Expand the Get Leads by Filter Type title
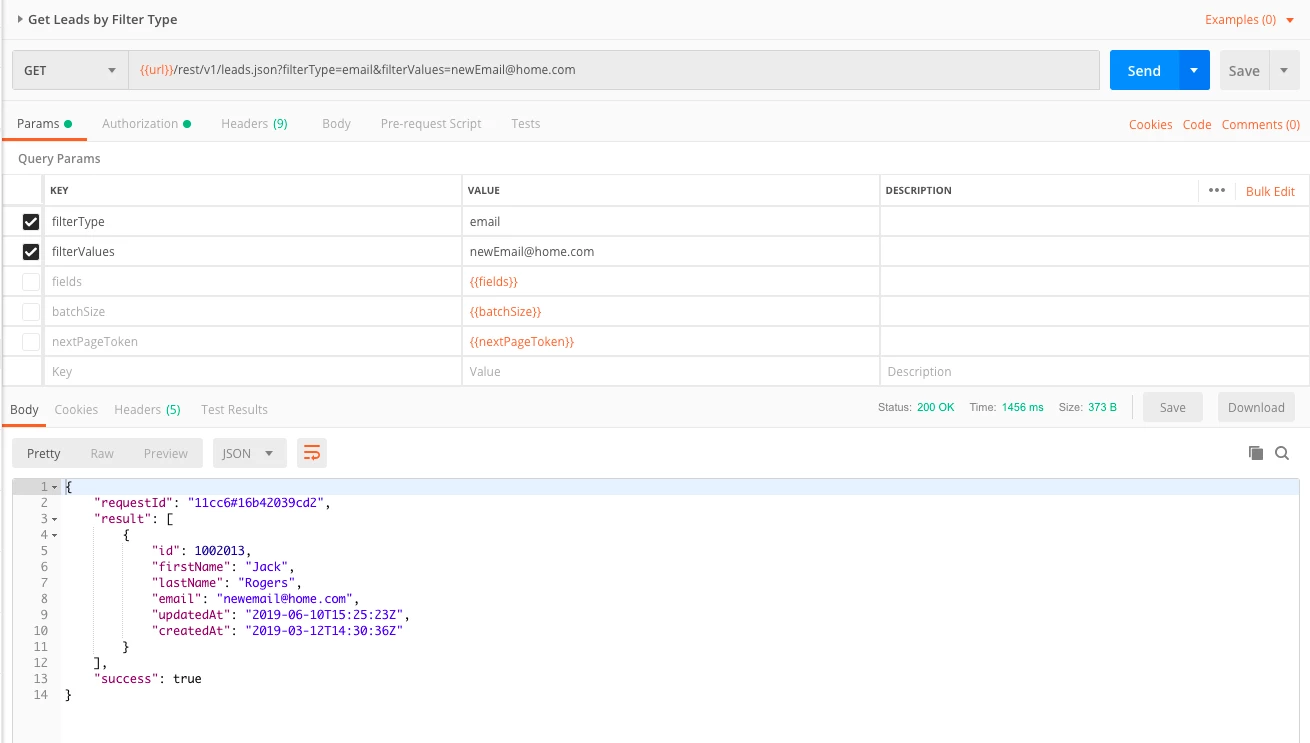The width and height of the screenshot is (1310, 743). click(20, 19)
